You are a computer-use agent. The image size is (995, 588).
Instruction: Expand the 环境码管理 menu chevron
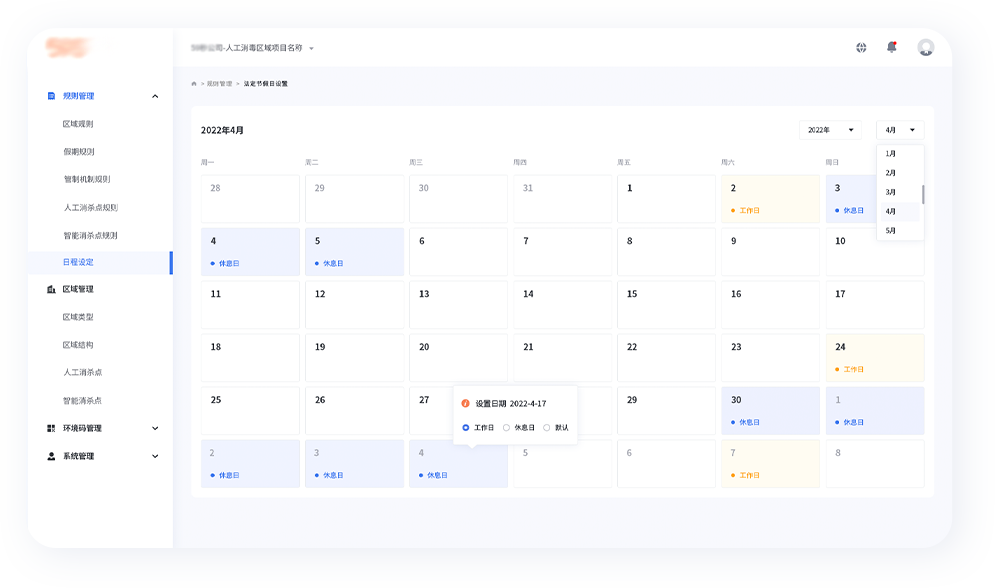(155, 428)
